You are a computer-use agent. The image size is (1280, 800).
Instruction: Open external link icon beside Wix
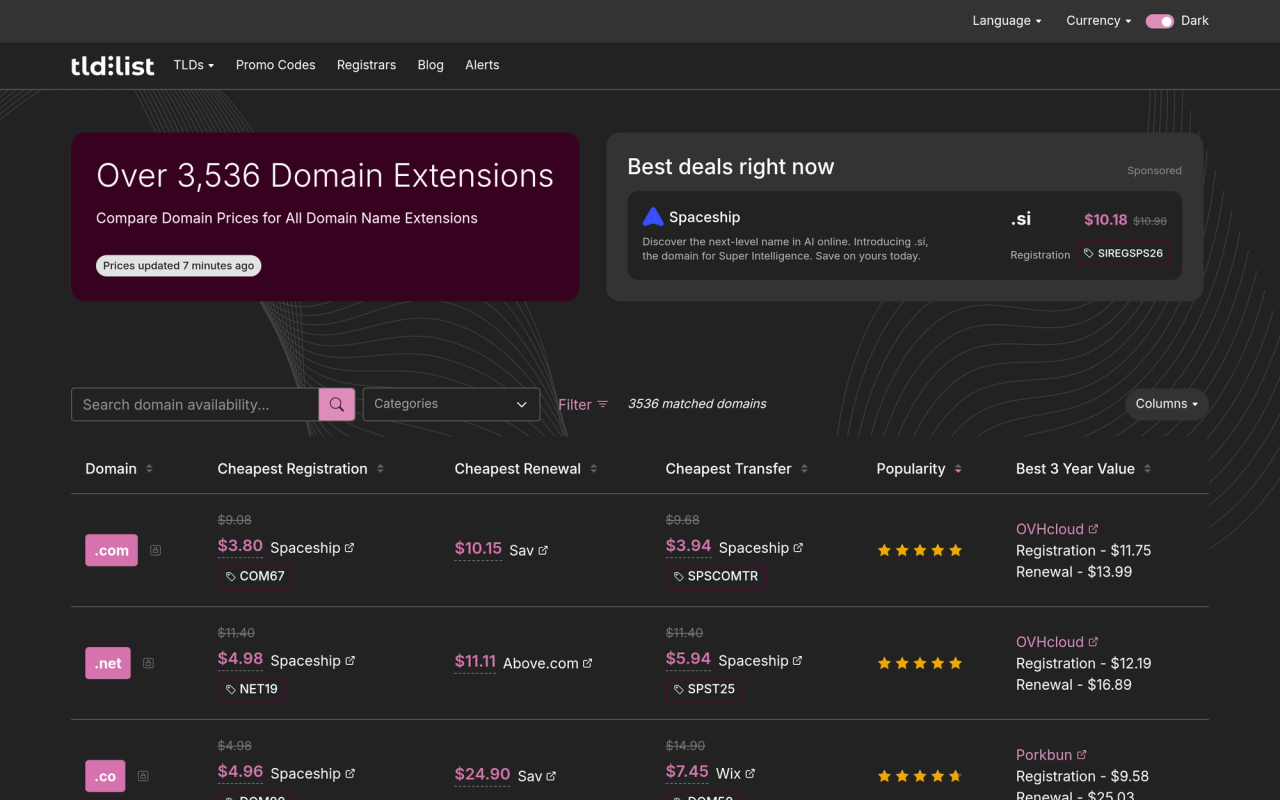click(750, 773)
